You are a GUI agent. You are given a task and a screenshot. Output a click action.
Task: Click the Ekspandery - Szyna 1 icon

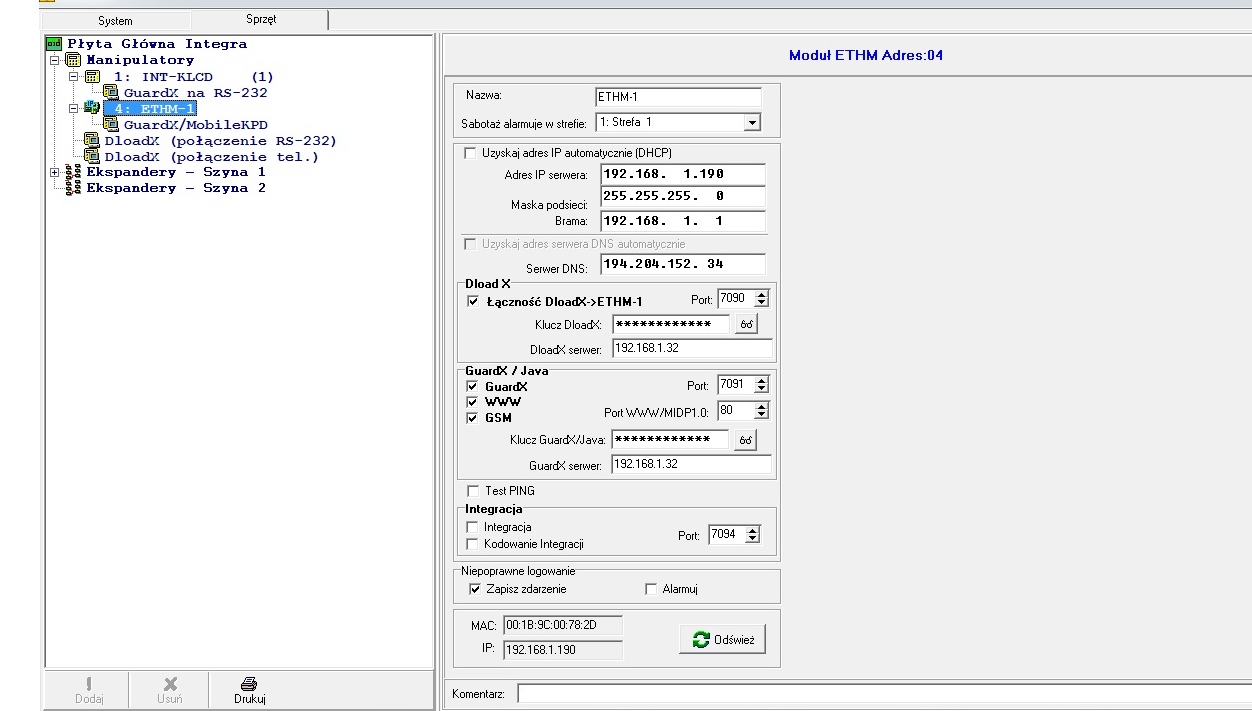pos(73,172)
